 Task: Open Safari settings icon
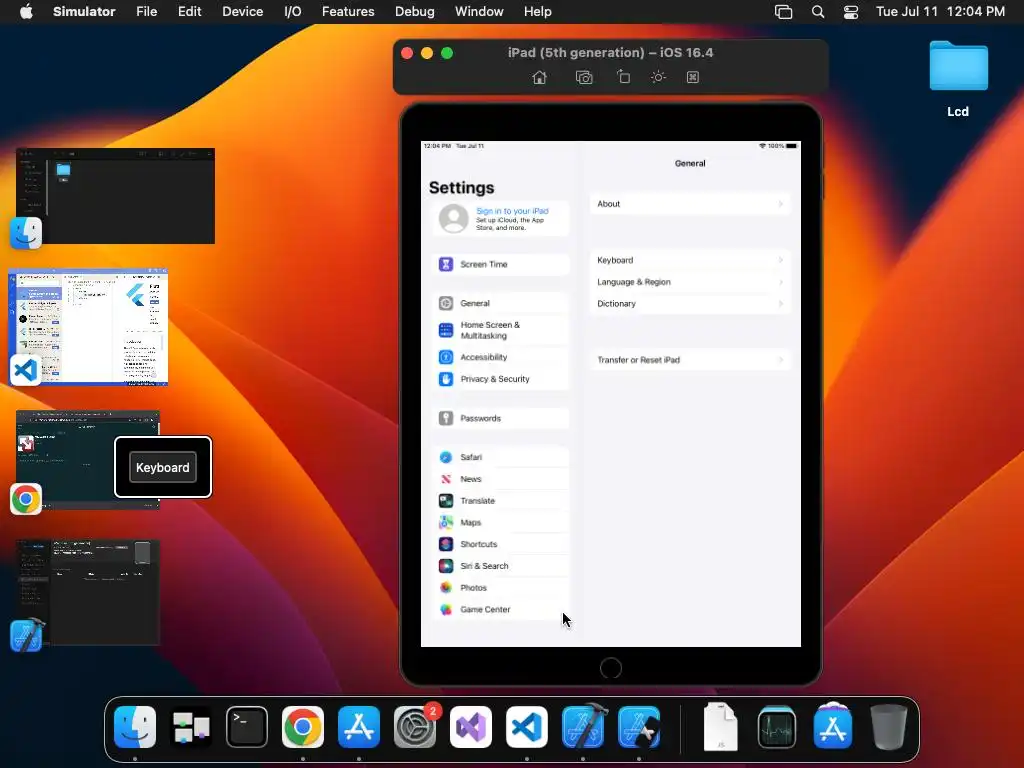point(446,457)
